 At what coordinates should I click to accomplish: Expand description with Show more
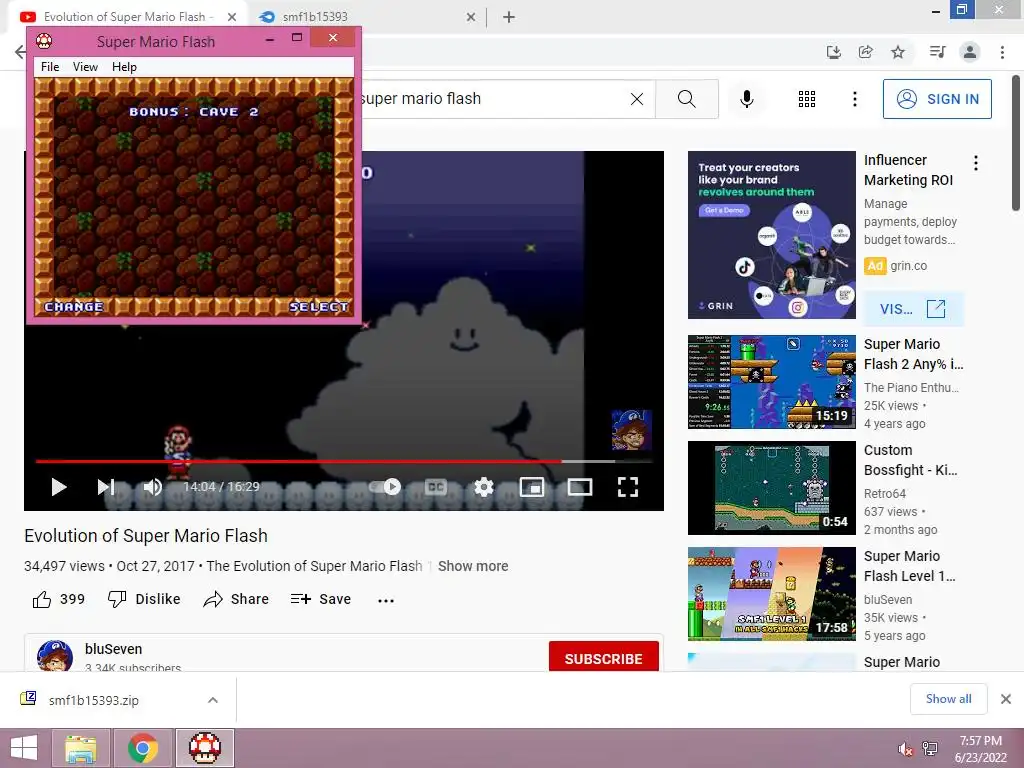(473, 566)
